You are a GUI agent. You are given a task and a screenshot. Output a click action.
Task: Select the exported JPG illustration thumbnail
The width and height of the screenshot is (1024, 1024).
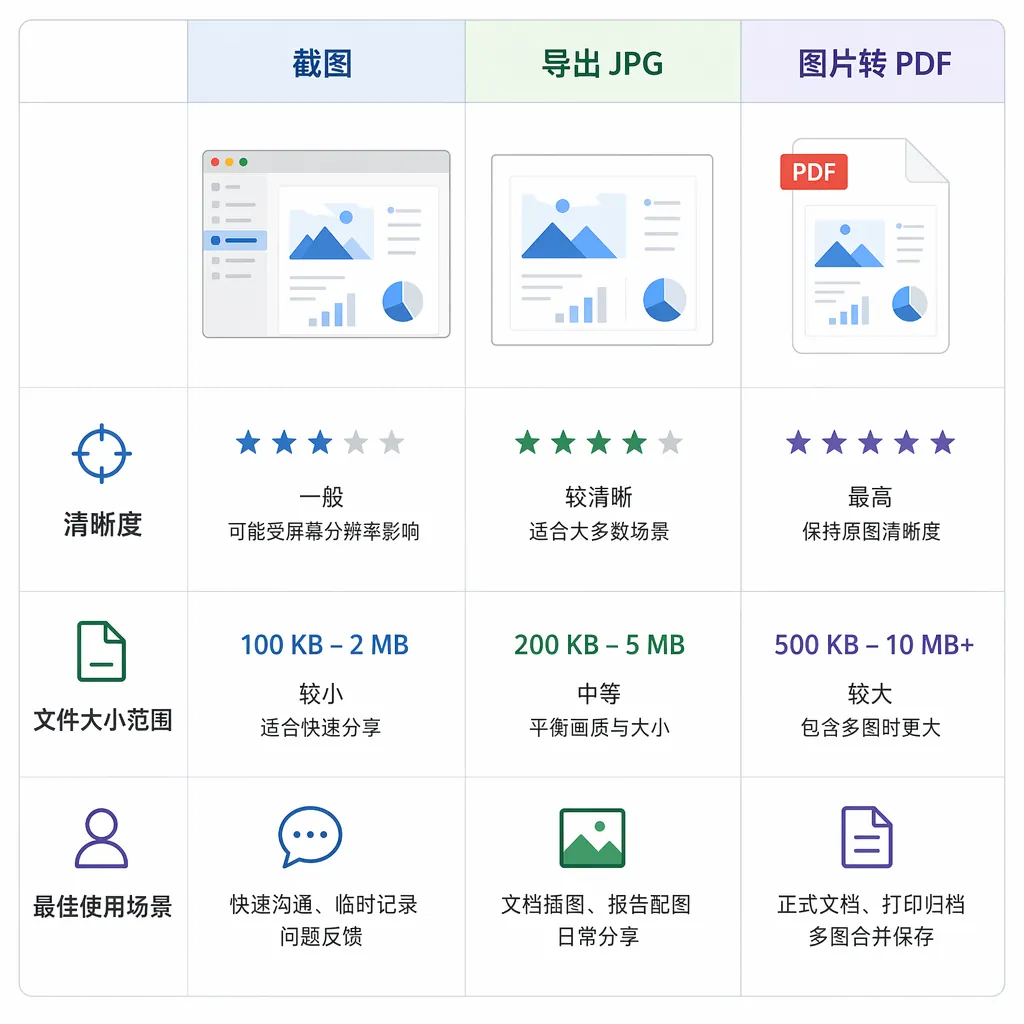point(602,249)
